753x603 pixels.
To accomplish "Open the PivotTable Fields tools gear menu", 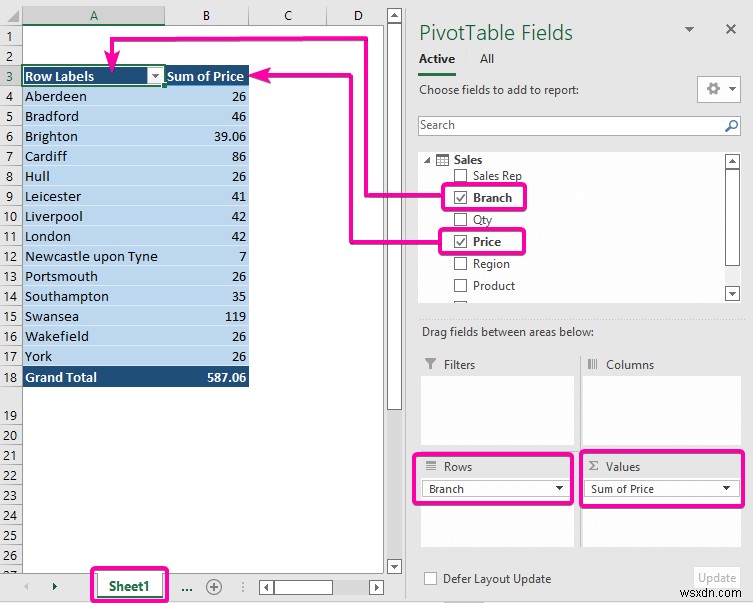I will pos(719,89).
